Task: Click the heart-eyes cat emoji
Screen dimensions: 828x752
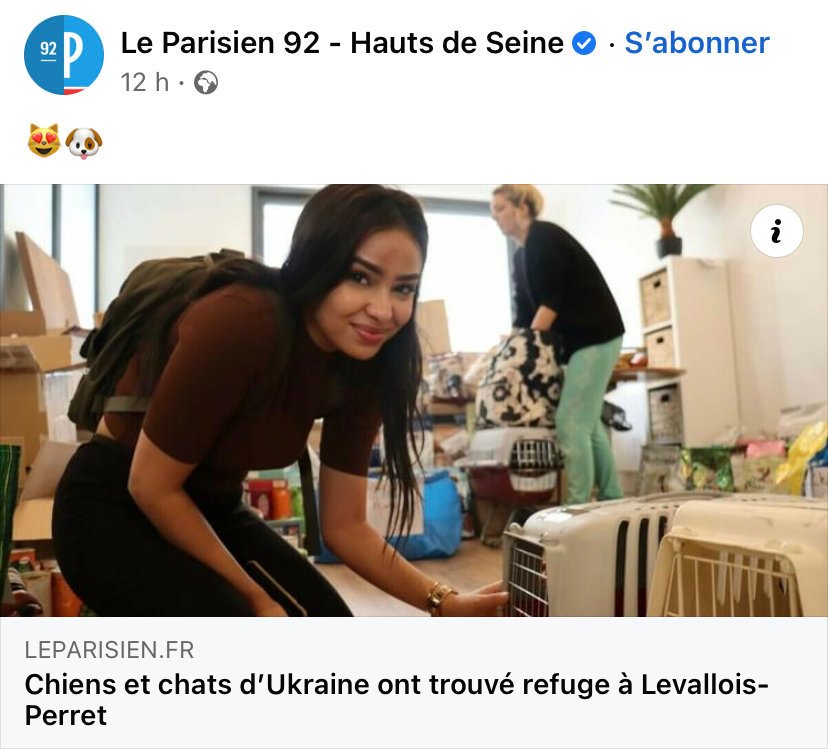Action: pyautogui.click(x=44, y=141)
